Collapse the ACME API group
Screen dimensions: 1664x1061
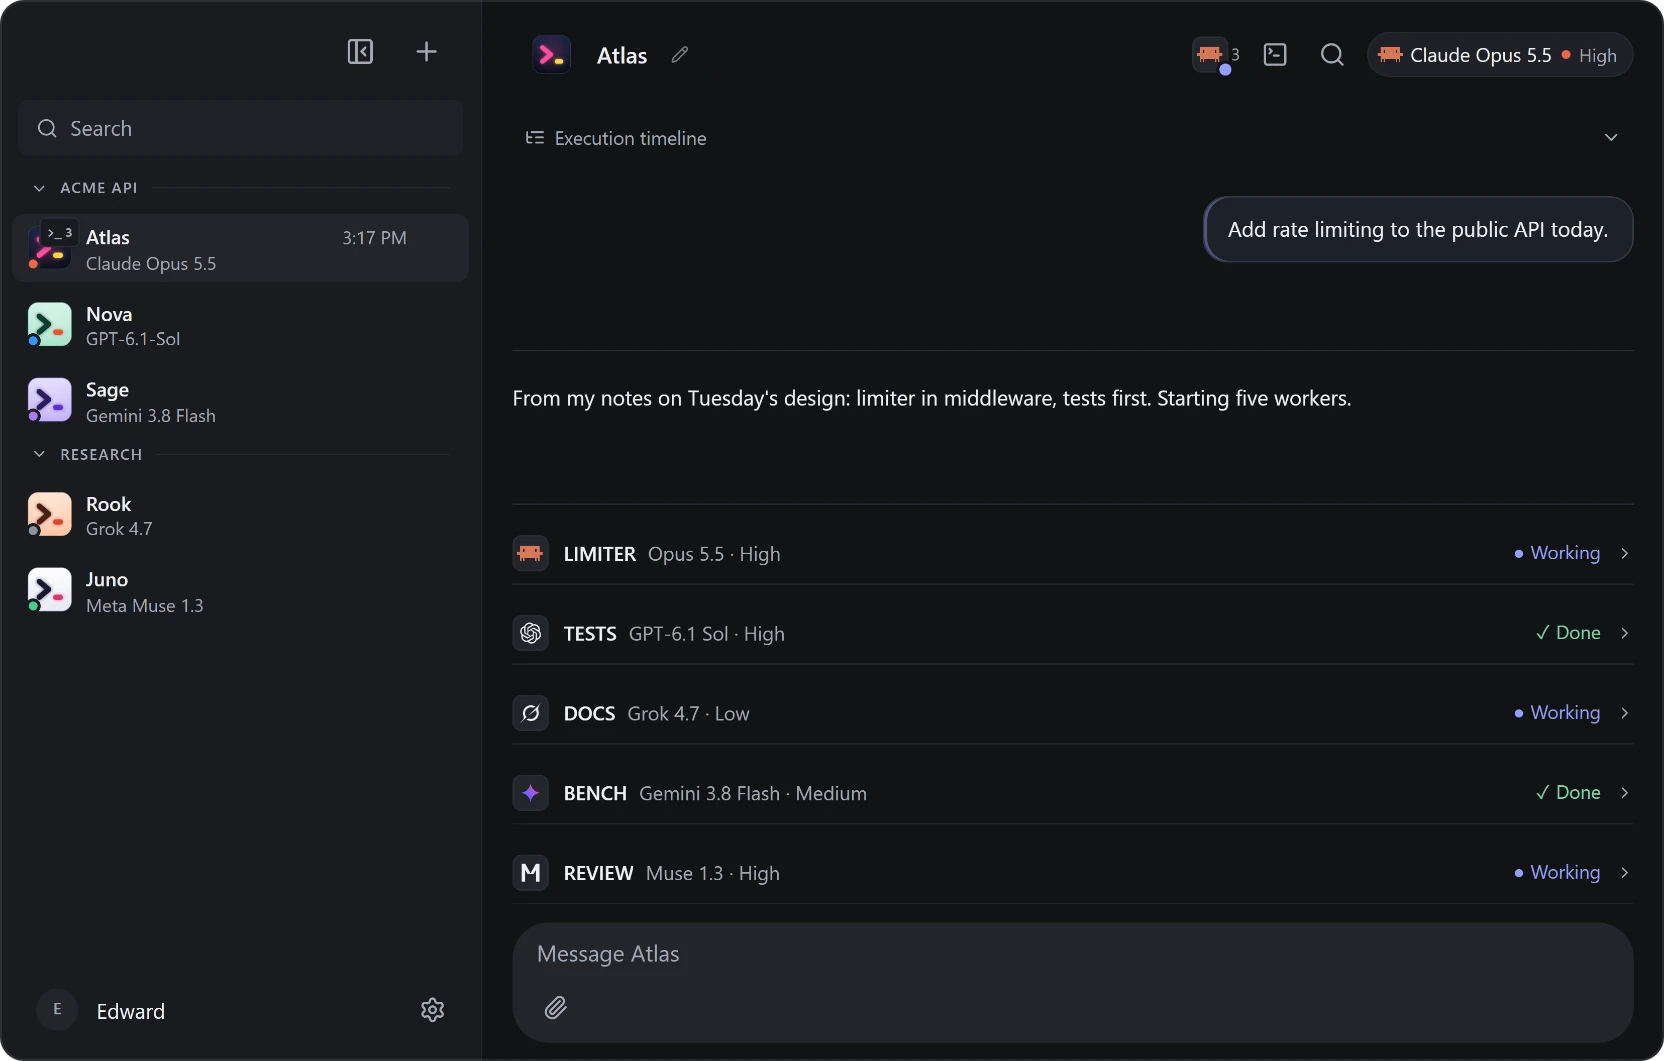[39, 188]
